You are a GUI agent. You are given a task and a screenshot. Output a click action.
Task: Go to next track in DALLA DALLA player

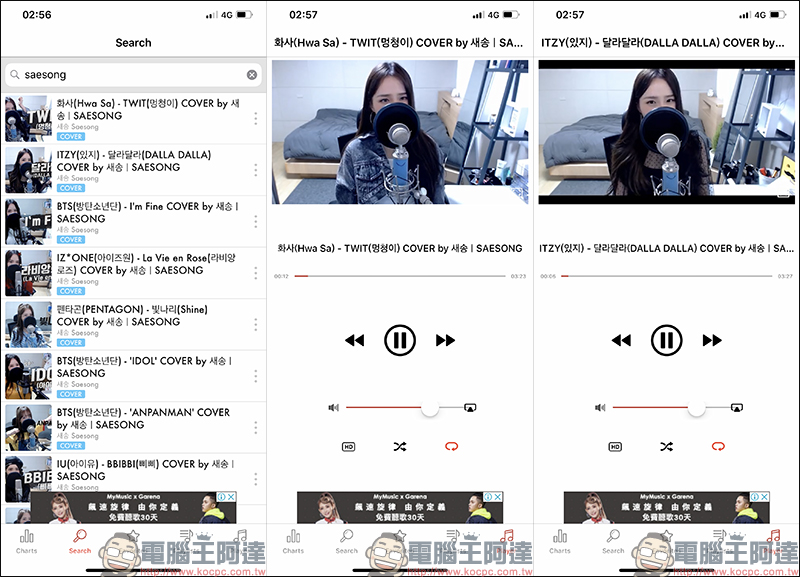712,340
